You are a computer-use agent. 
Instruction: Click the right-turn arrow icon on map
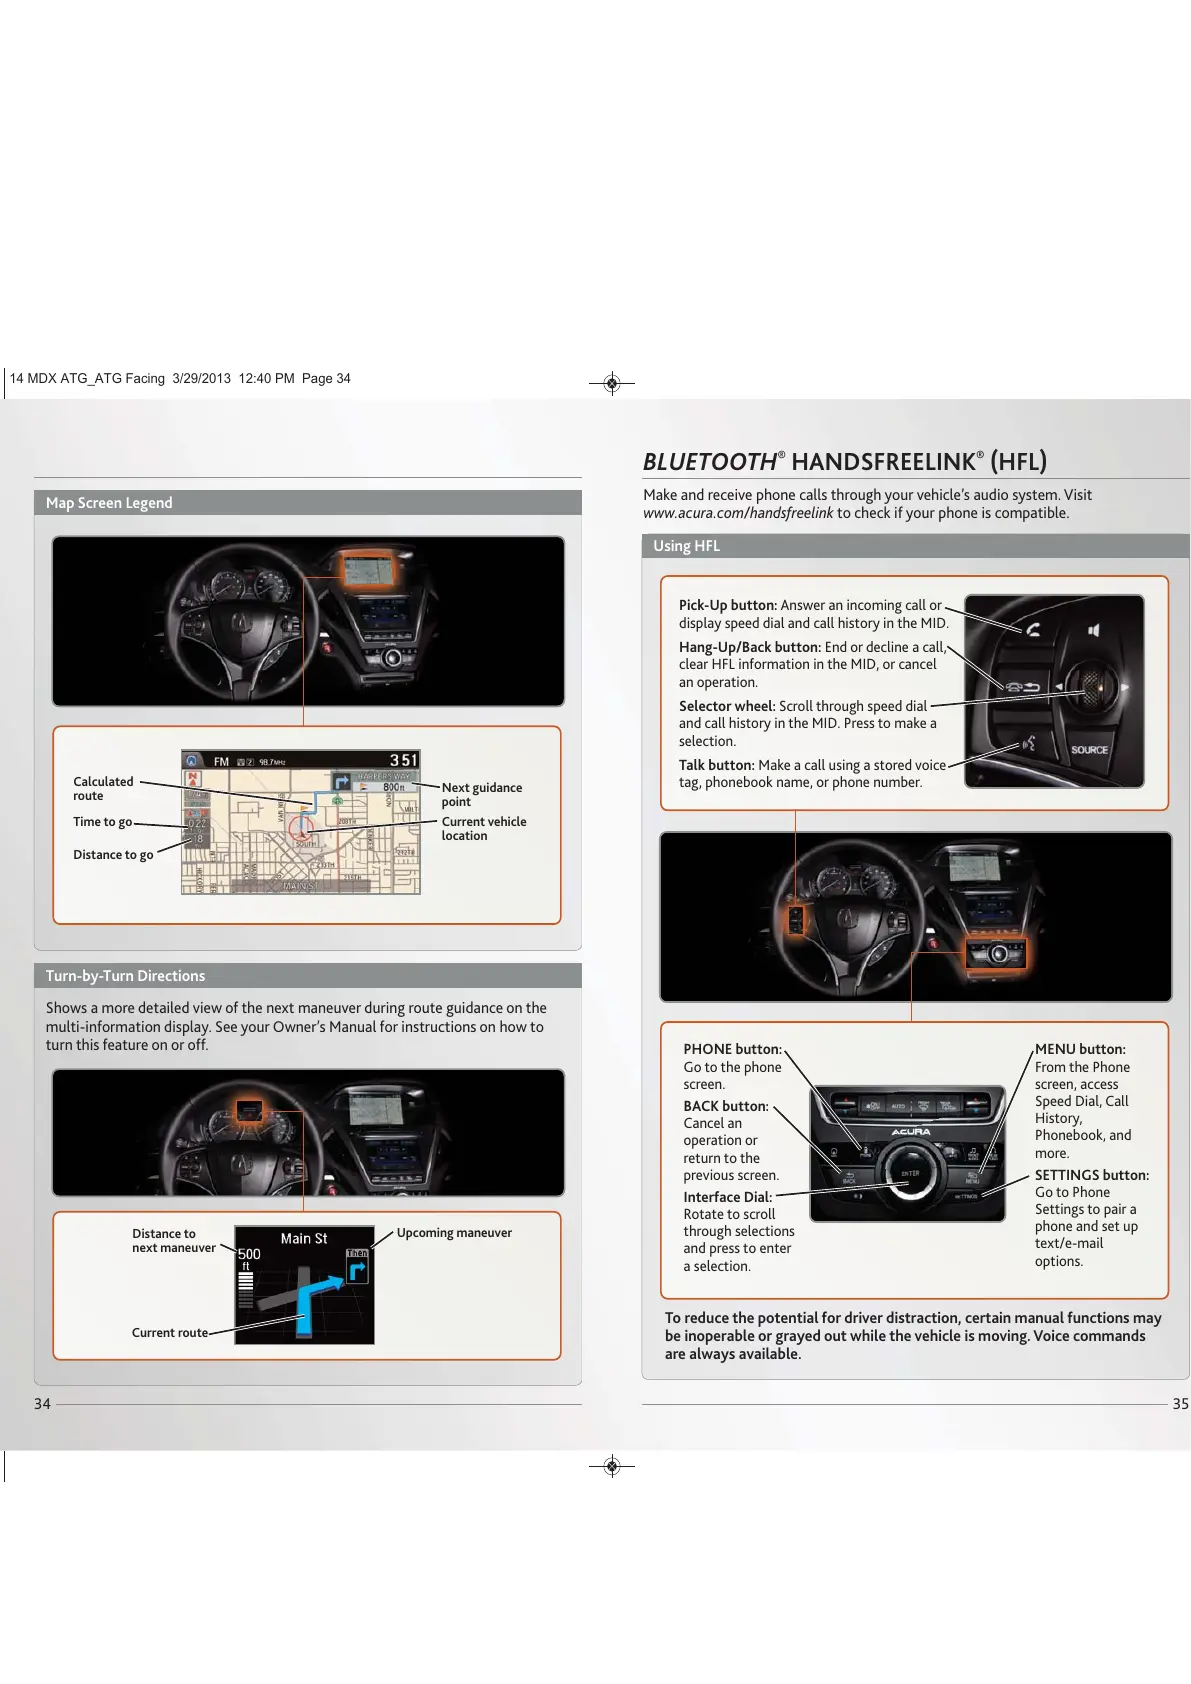click(x=342, y=781)
